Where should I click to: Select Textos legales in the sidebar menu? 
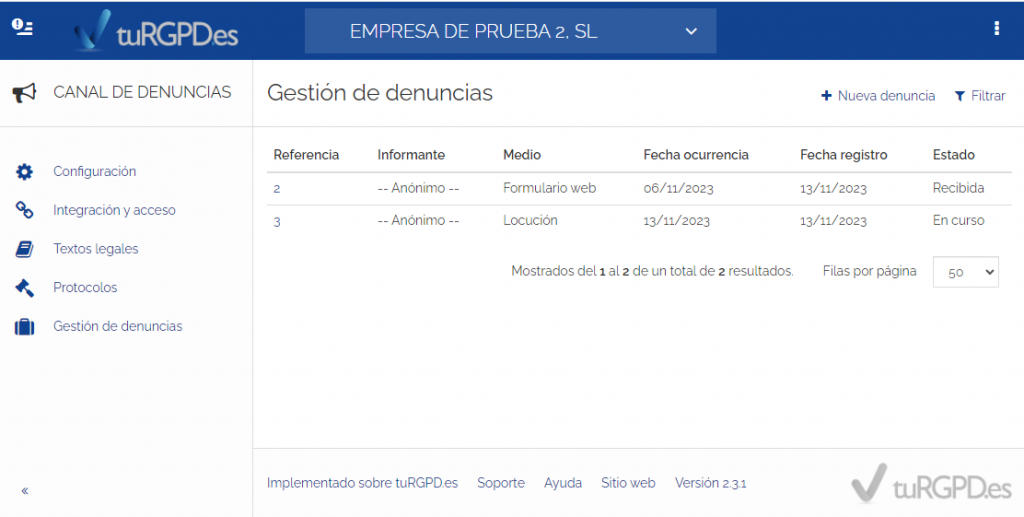point(96,249)
